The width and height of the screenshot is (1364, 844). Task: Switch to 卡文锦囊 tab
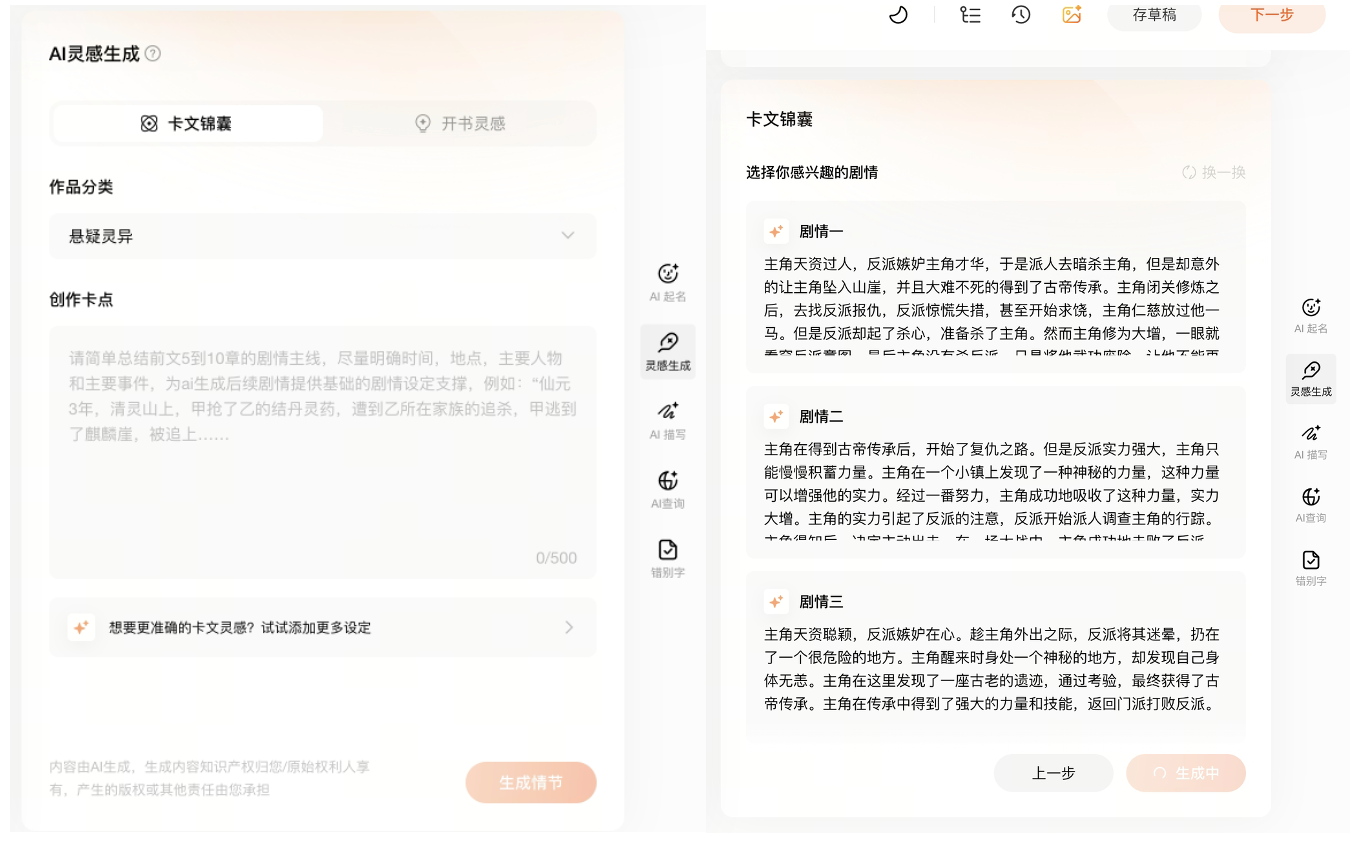coord(188,124)
